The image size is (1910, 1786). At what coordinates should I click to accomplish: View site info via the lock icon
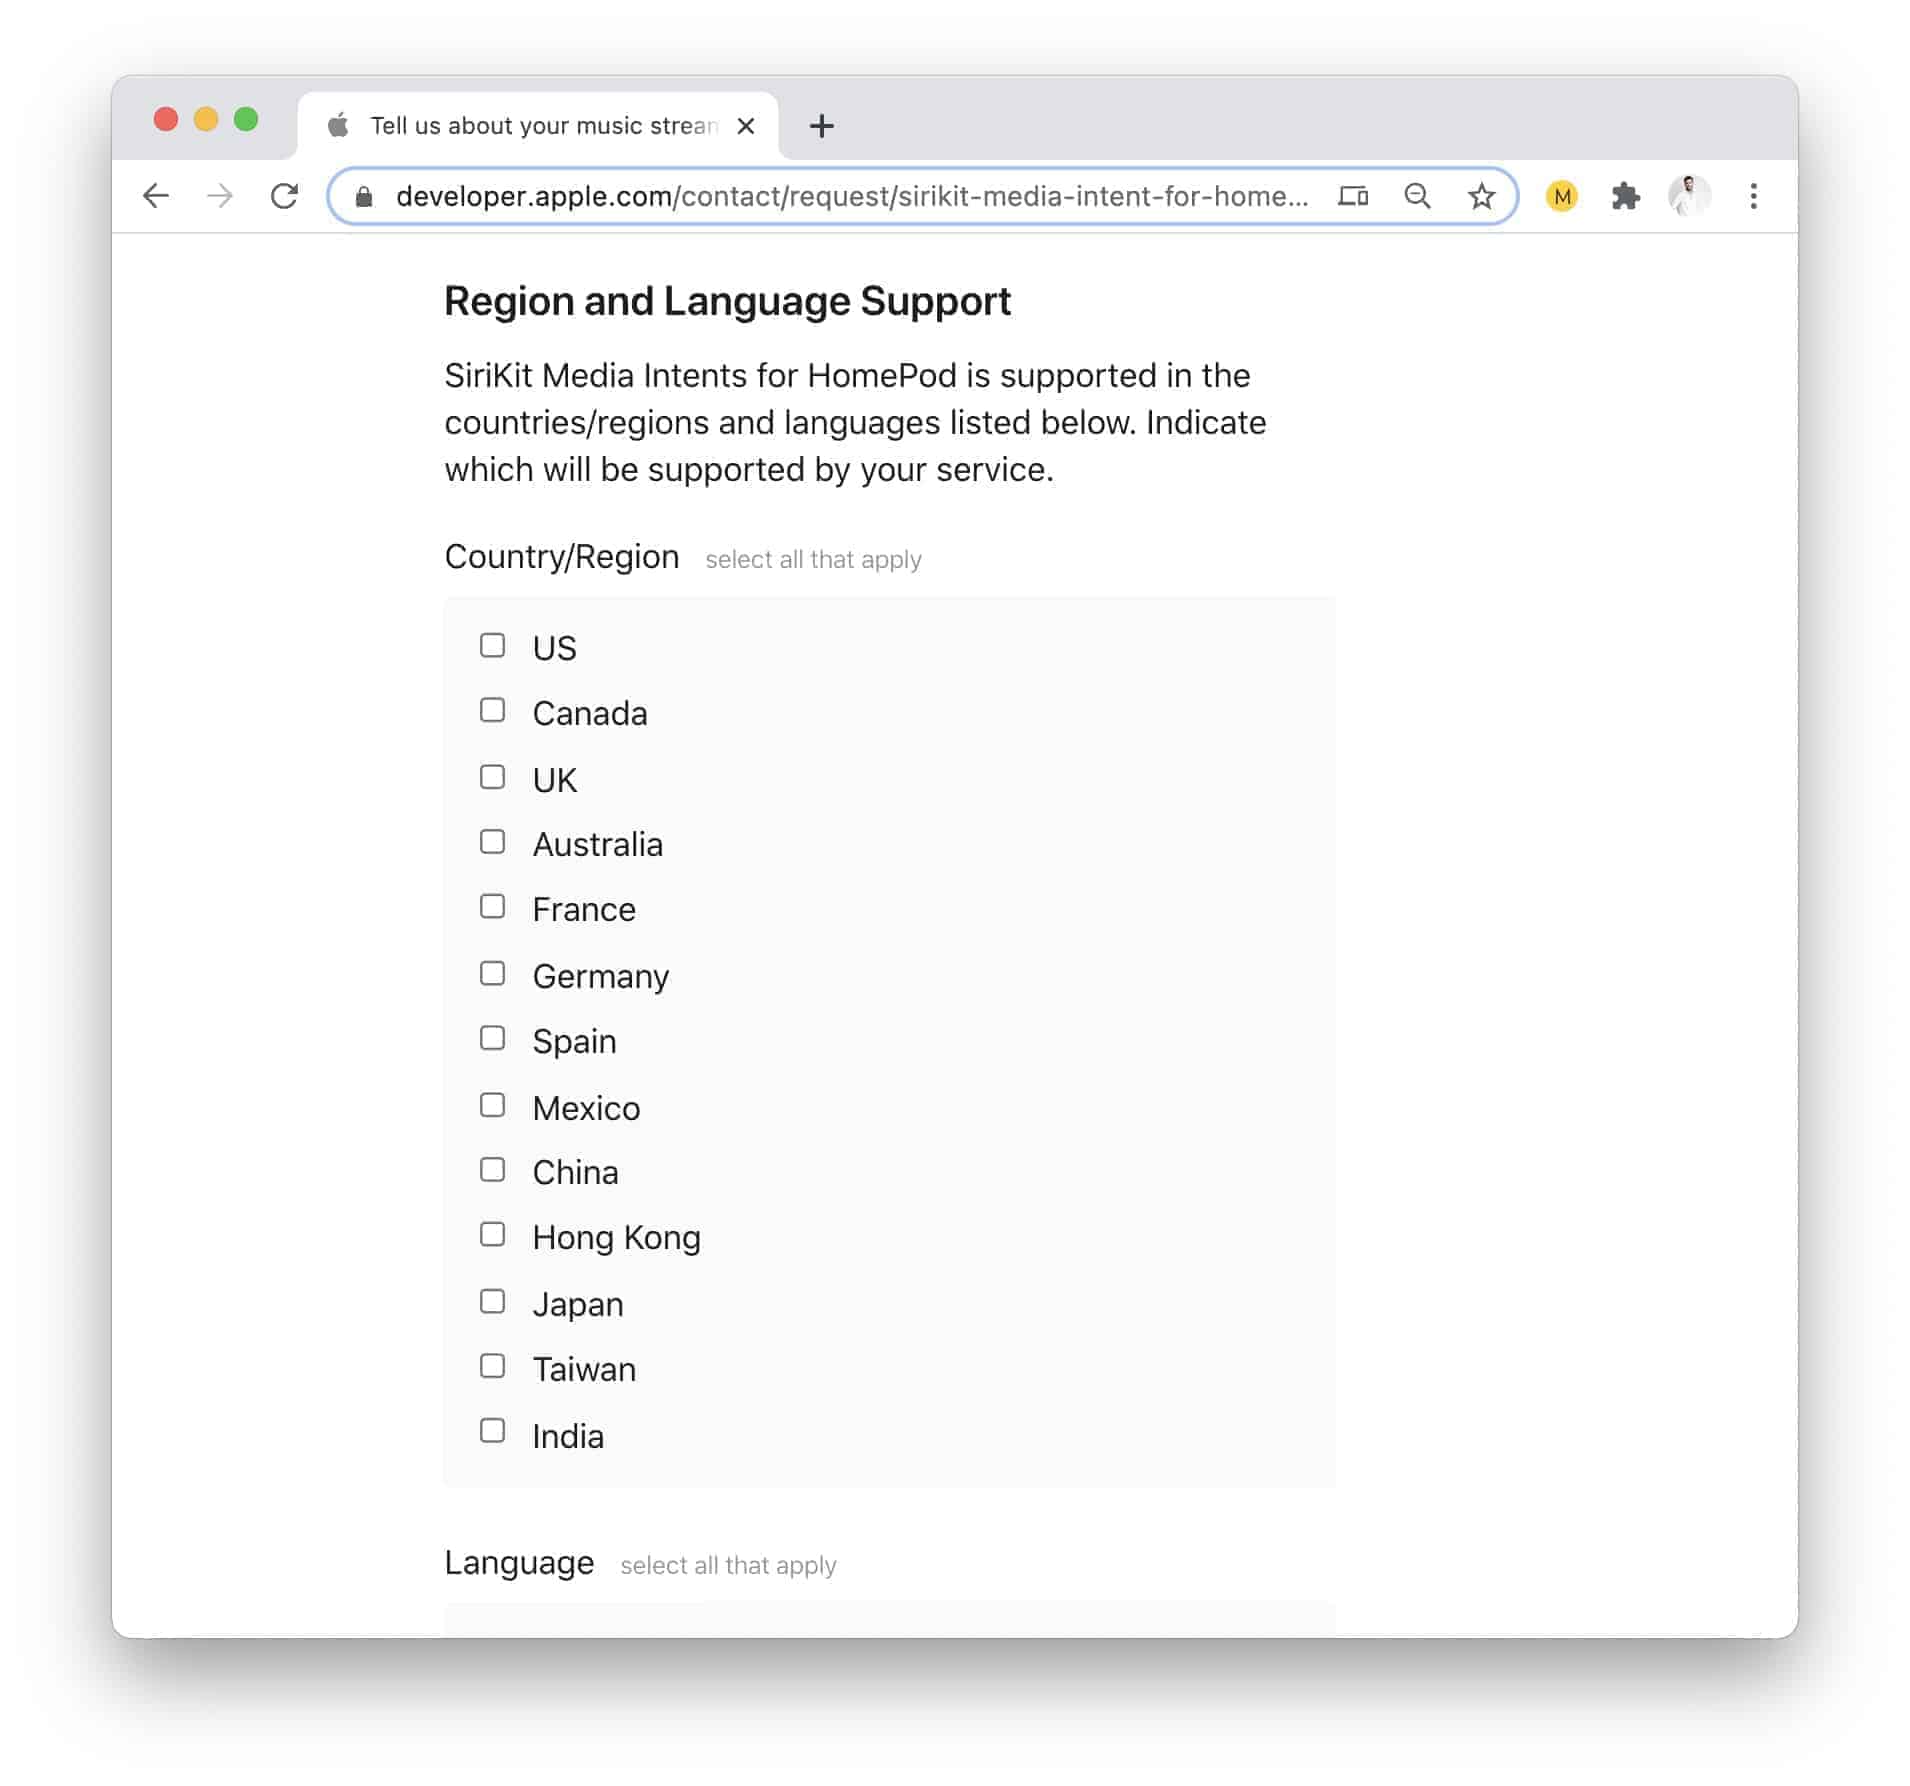364,197
